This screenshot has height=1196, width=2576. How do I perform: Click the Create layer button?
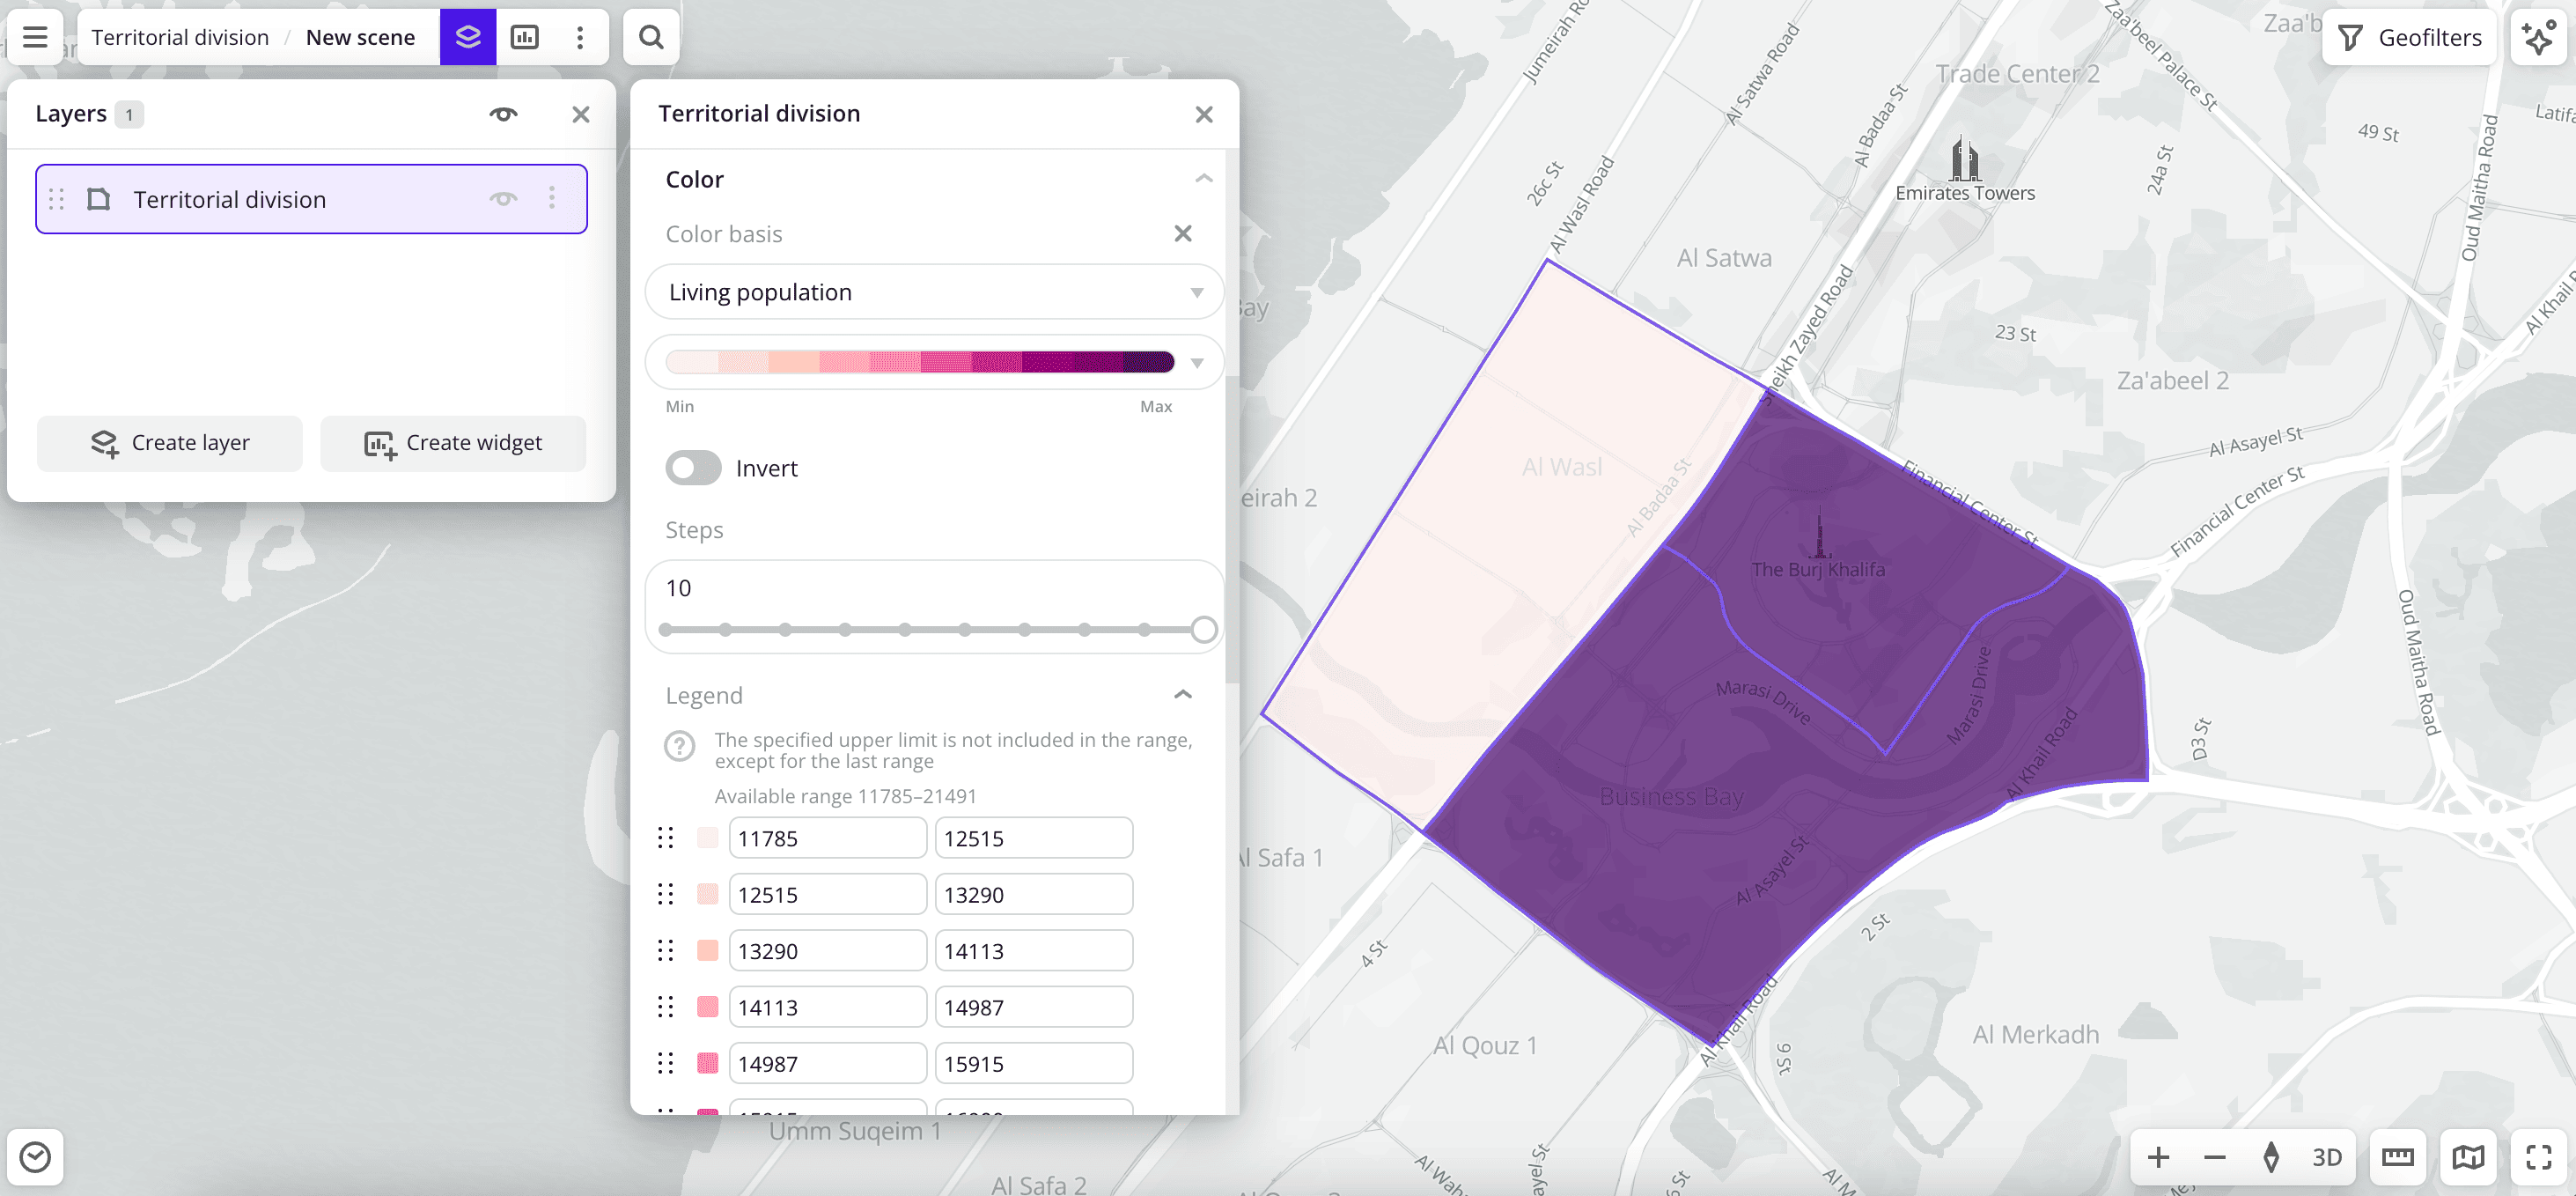pyautogui.click(x=170, y=443)
